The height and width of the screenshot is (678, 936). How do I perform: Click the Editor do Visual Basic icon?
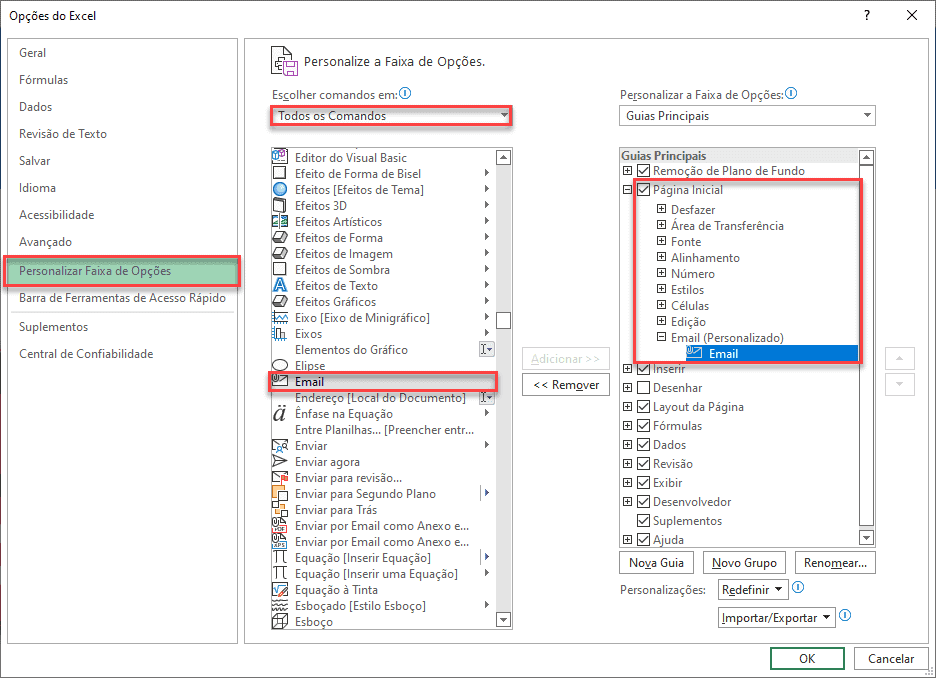(280, 158)
